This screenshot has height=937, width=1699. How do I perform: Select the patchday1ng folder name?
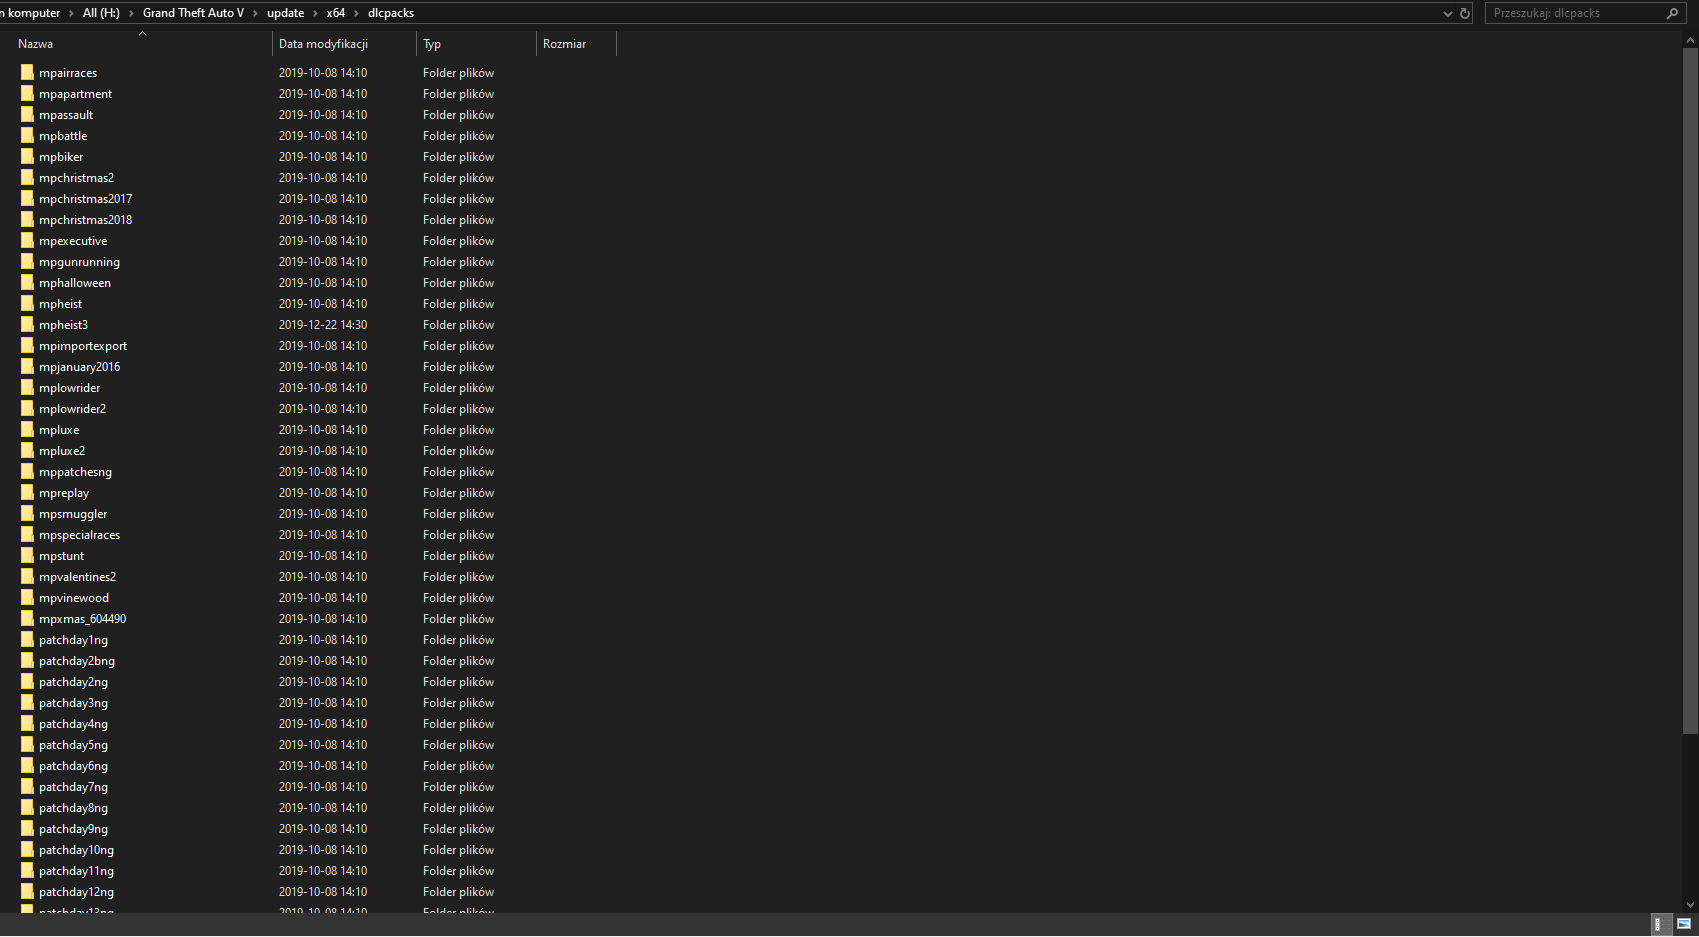click(73, 640)
